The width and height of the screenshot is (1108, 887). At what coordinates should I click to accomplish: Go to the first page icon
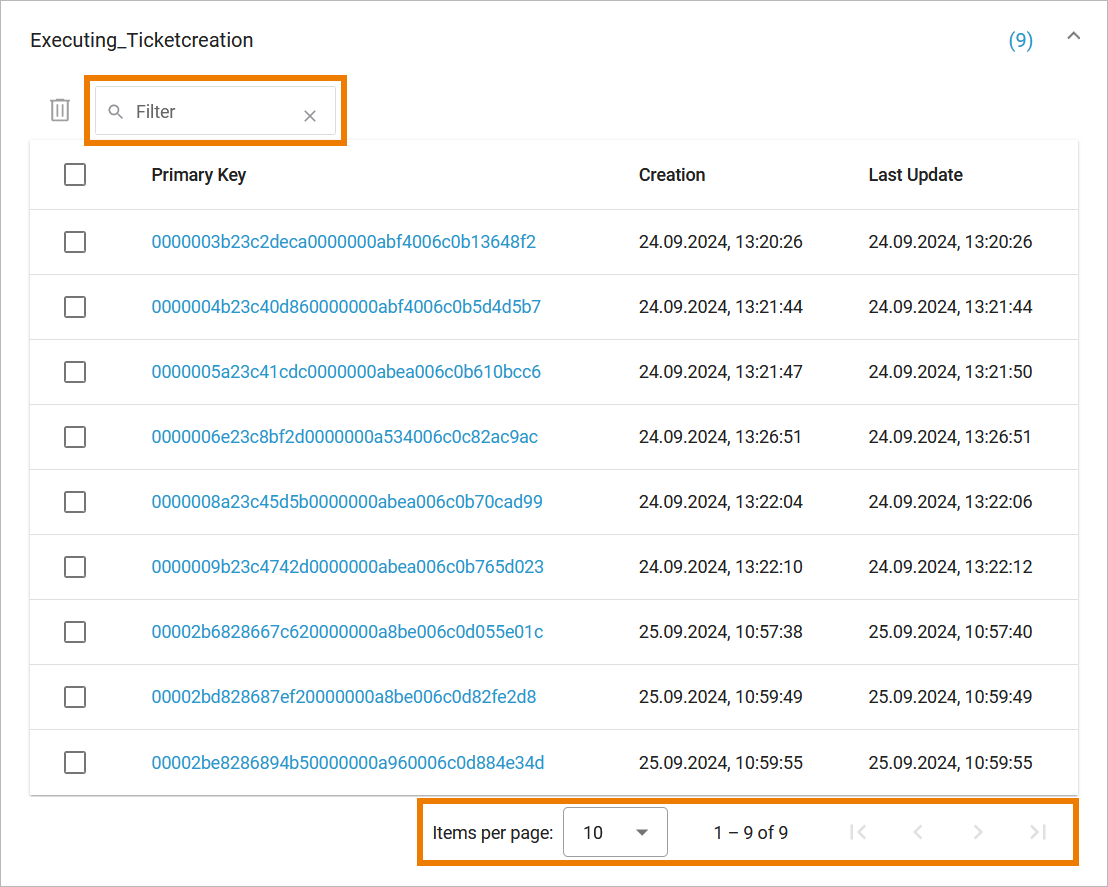(857, 832)
